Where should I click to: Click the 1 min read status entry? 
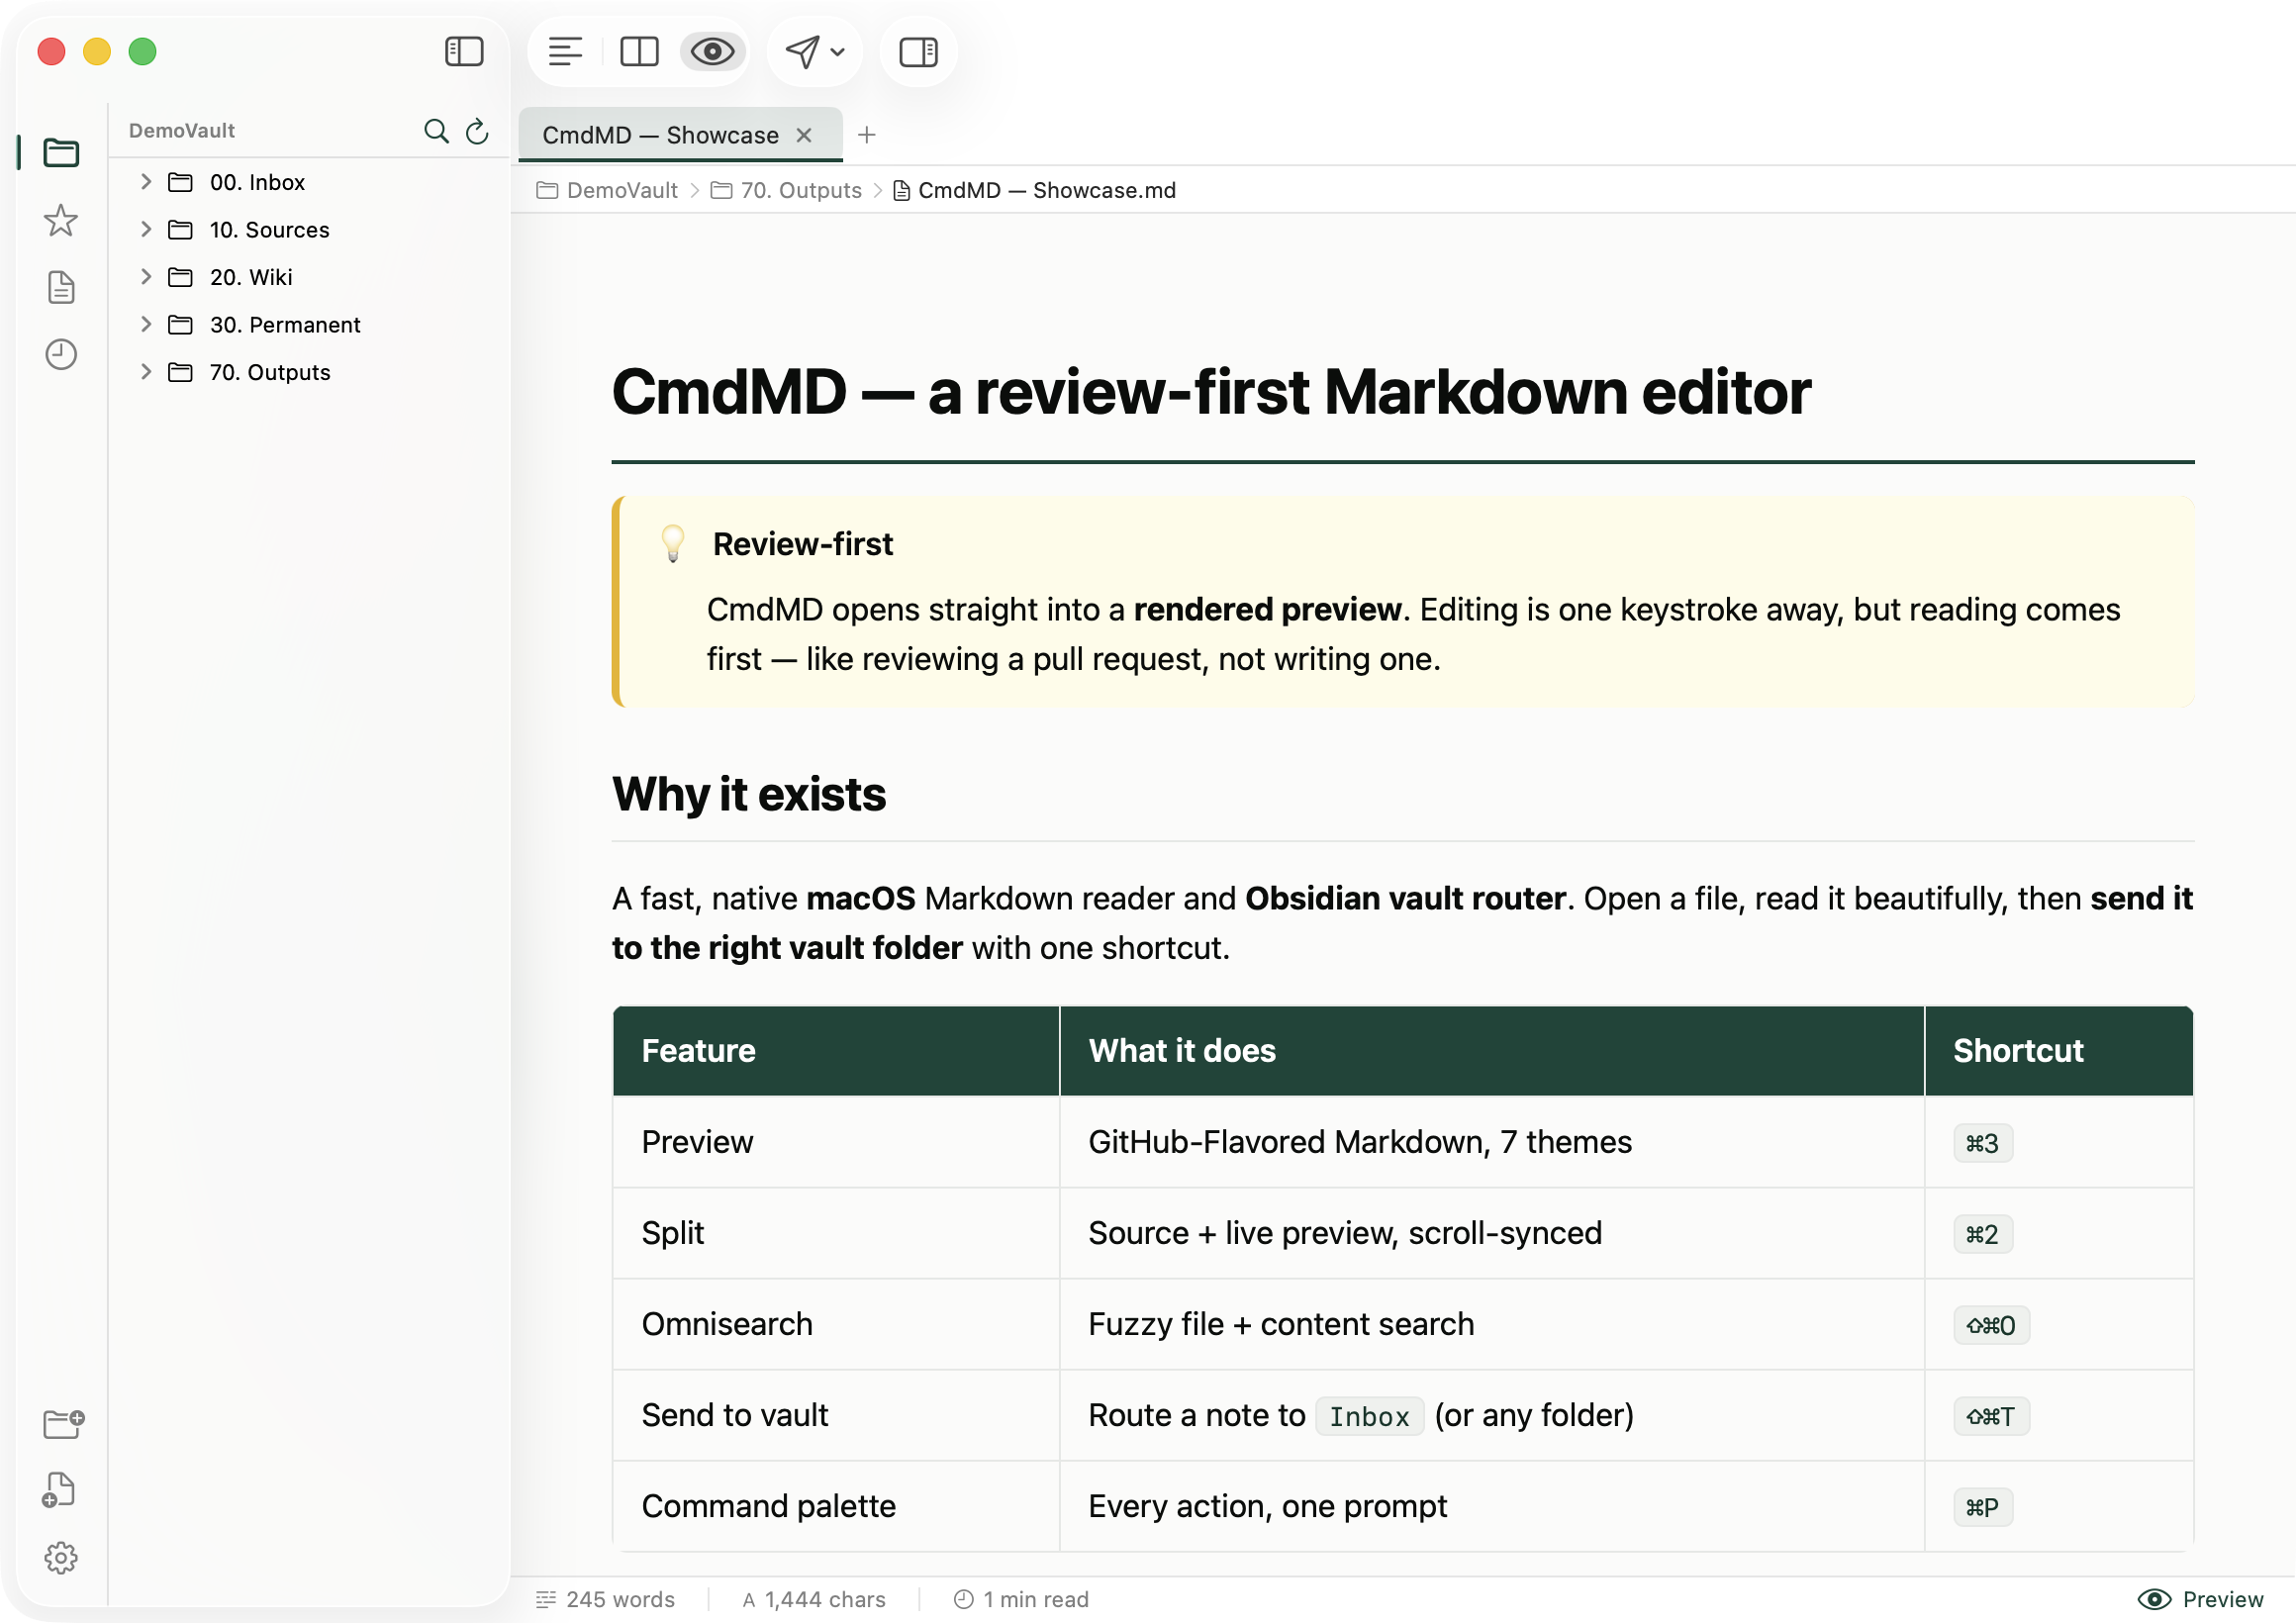[1021, 1599]
